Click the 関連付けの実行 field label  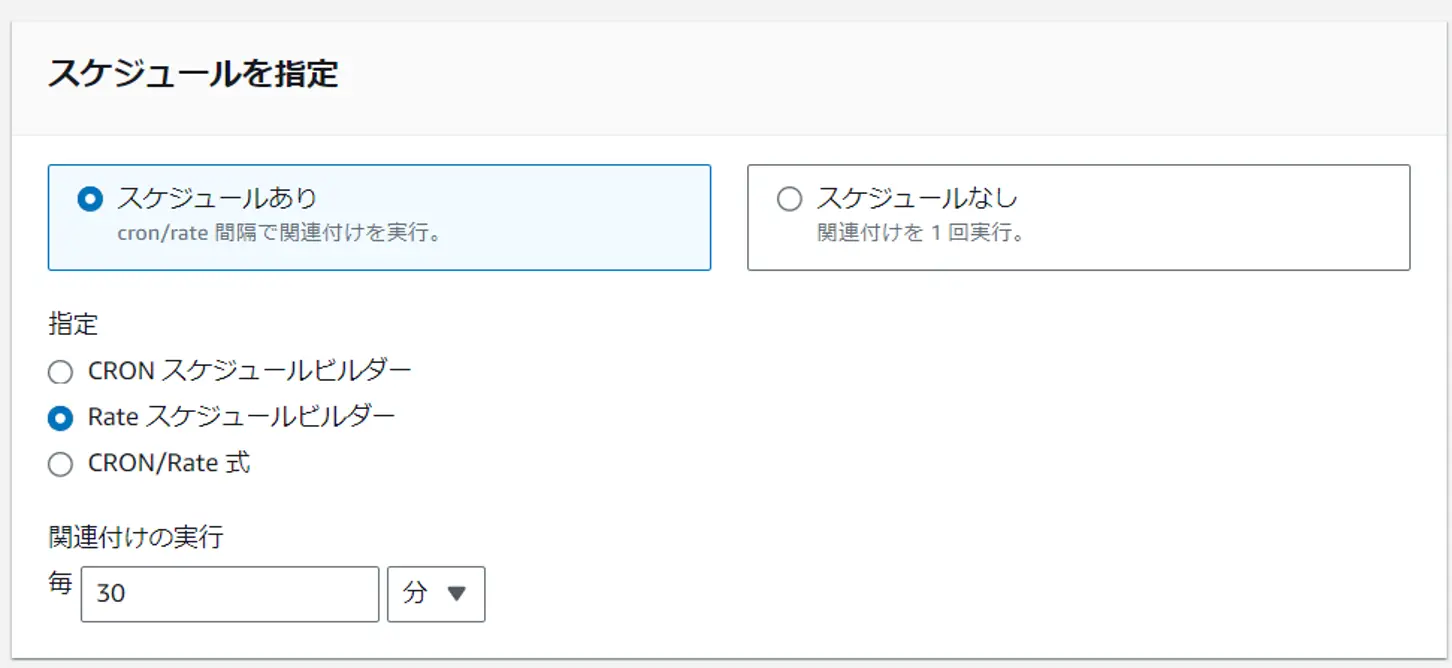(136, 537)
